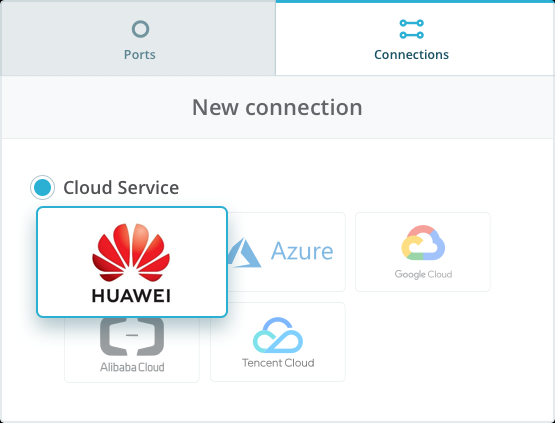Click the red Huawei flower logo
This screenshot has width=555, height=423.
(x=131, y=252)
